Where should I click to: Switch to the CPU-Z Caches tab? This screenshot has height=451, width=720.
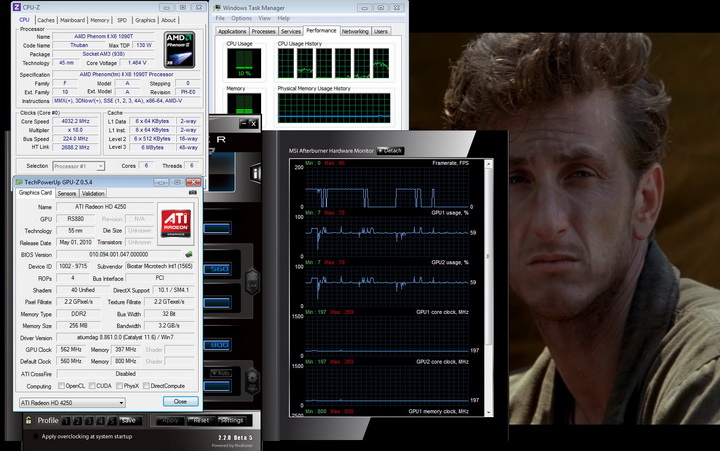click(46, 20)
